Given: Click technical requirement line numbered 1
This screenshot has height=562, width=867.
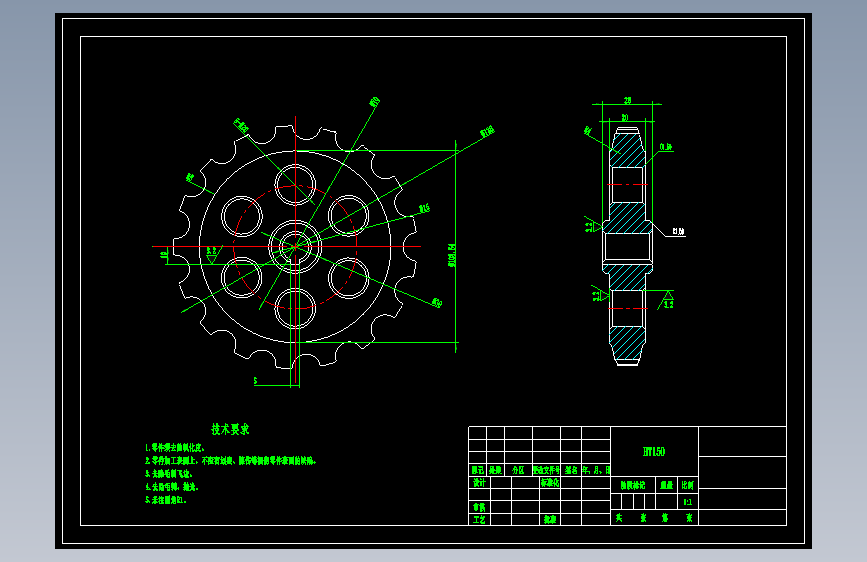Looking at the screenshot, I should point(175,447).
